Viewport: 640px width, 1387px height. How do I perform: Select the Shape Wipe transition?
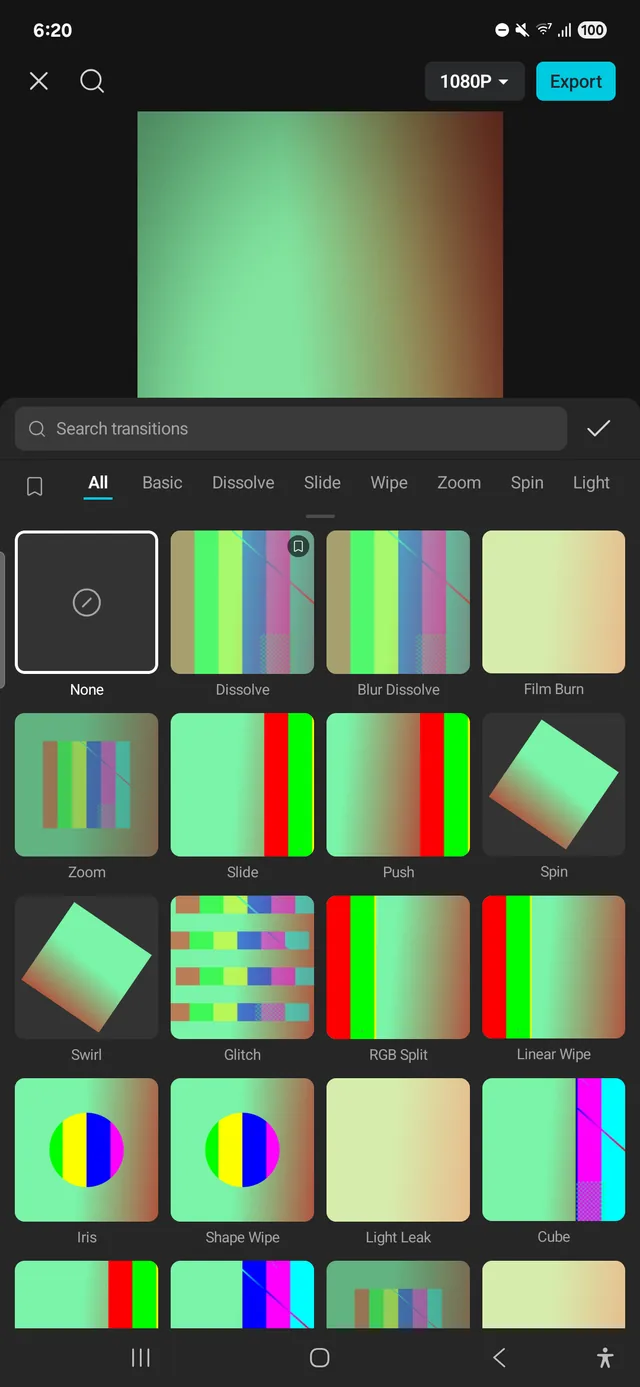coord(242,1150)
